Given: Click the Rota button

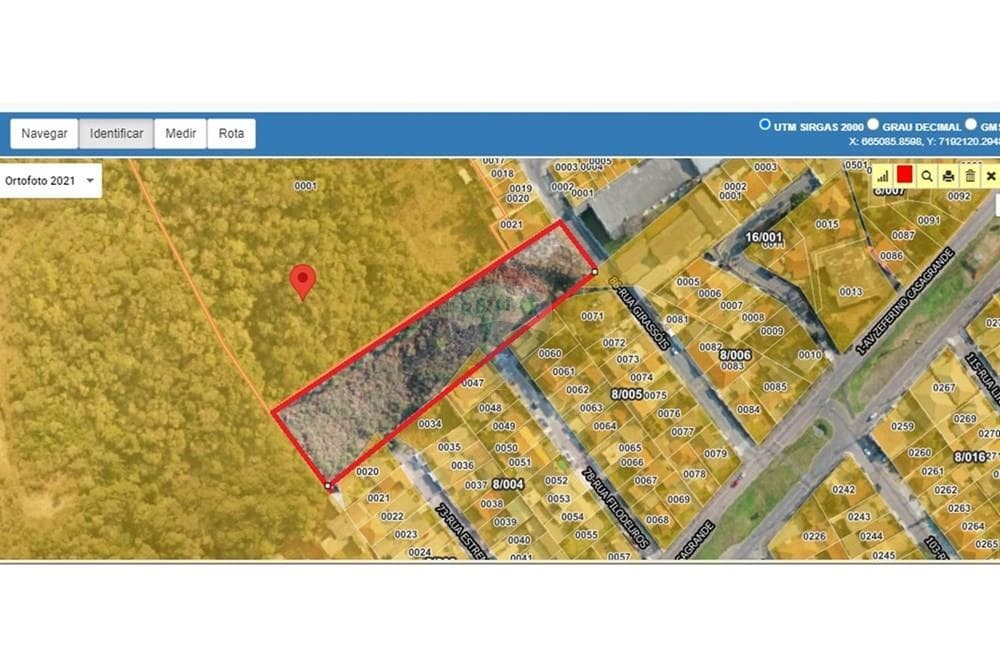Looking at the screenshot, I should 231,133.
